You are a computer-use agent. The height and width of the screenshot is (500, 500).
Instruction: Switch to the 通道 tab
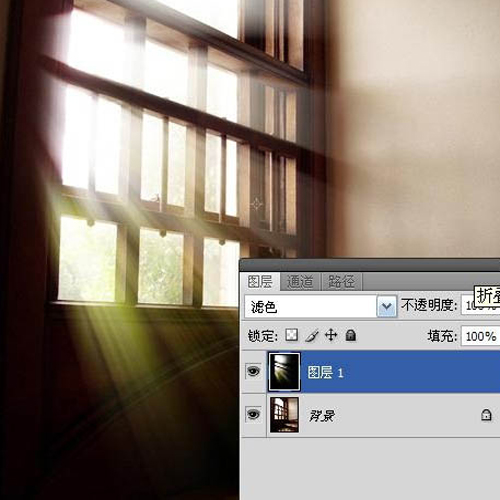300,282
